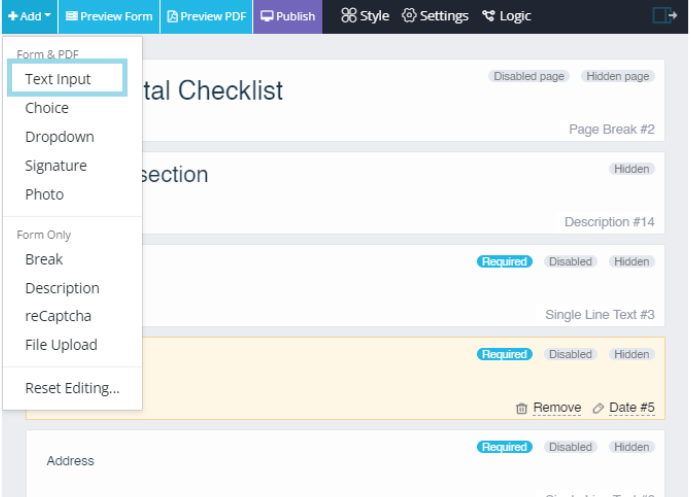
Task: Open the Style settings
Action: tap(365, 16)
